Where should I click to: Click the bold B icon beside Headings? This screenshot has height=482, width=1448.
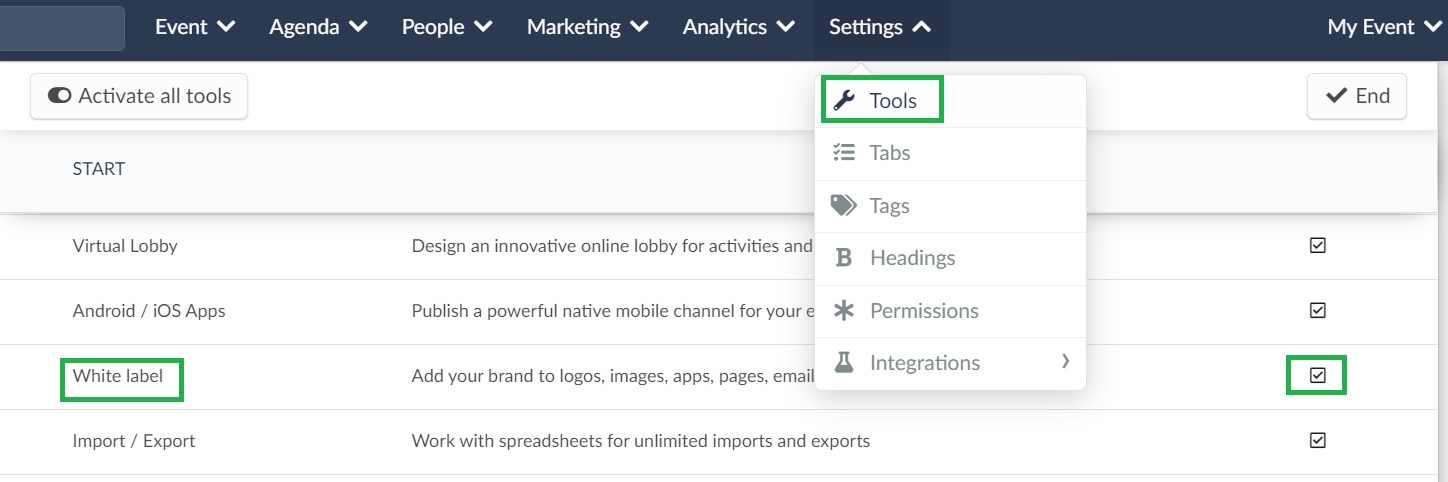pos(844,258)
